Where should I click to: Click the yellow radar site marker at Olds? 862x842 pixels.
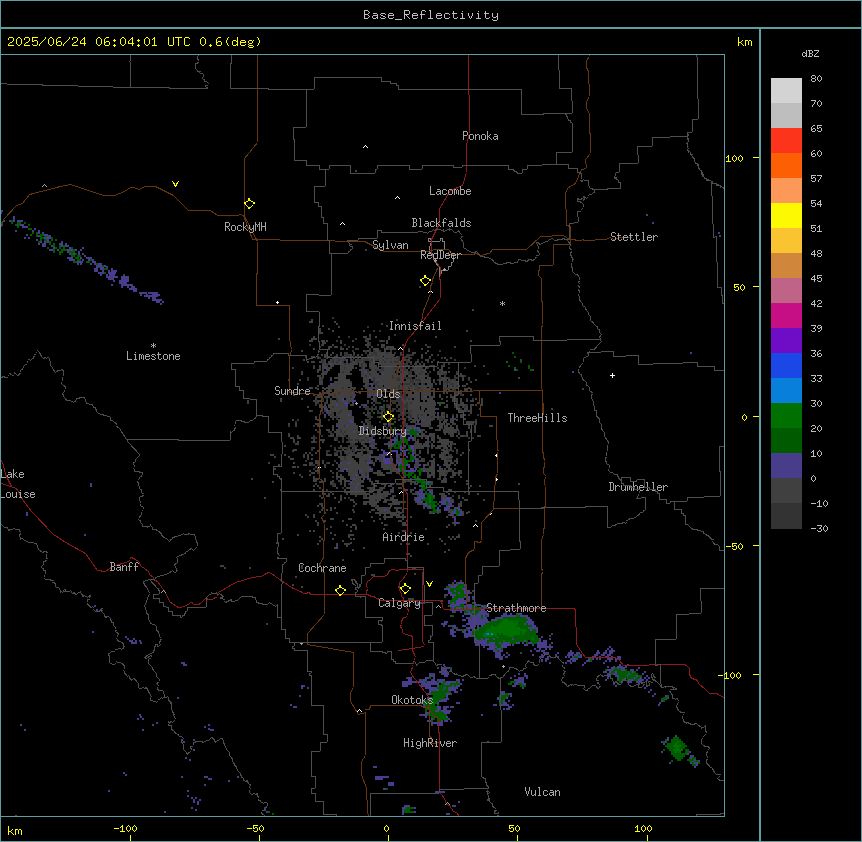[388, 417]
